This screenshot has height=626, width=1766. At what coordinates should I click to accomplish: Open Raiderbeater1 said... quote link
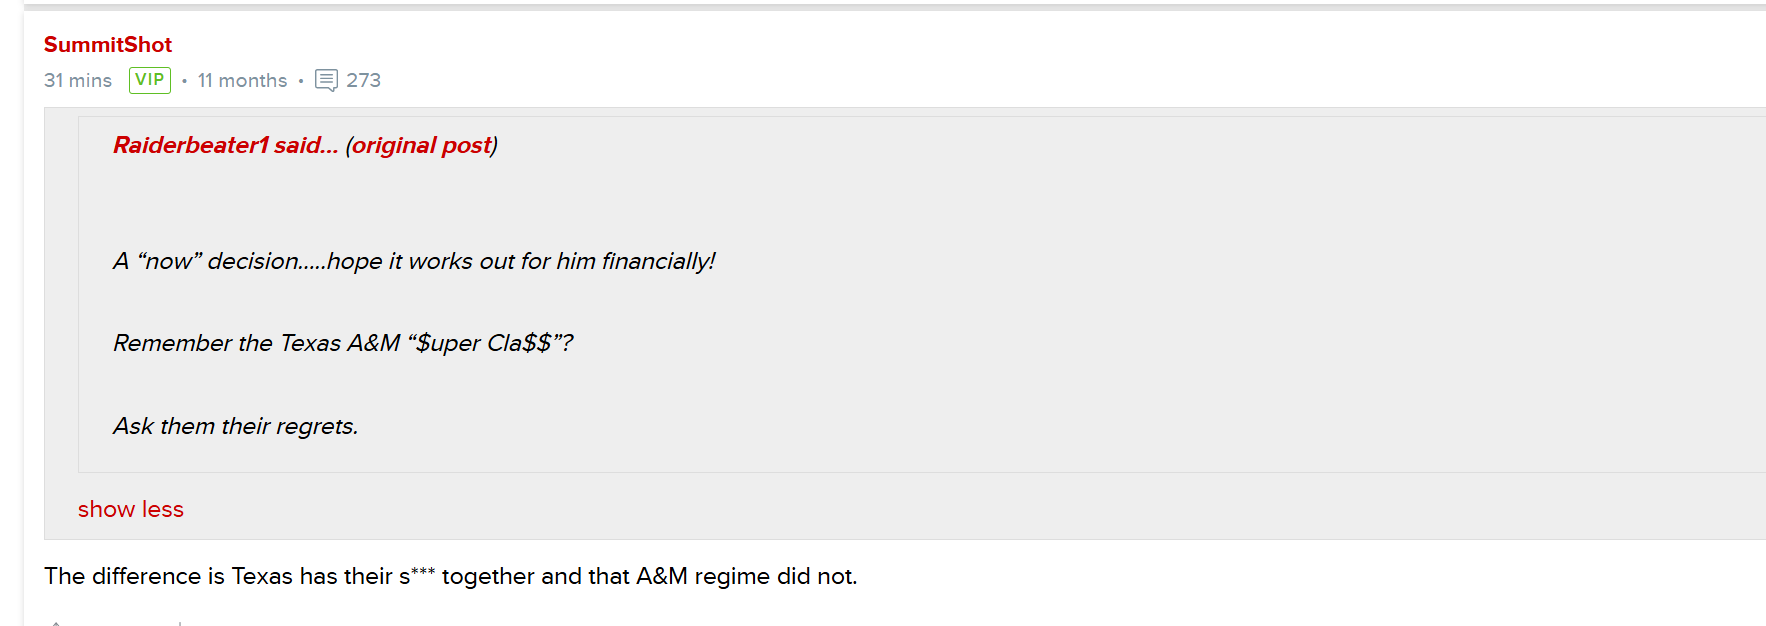(226, 145)
